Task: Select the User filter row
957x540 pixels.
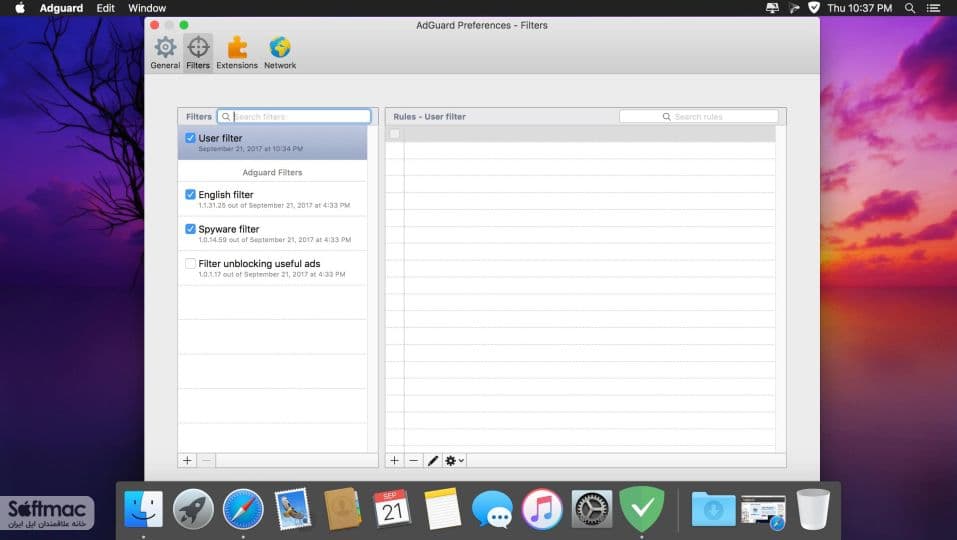Action: (x=272, y=143)
